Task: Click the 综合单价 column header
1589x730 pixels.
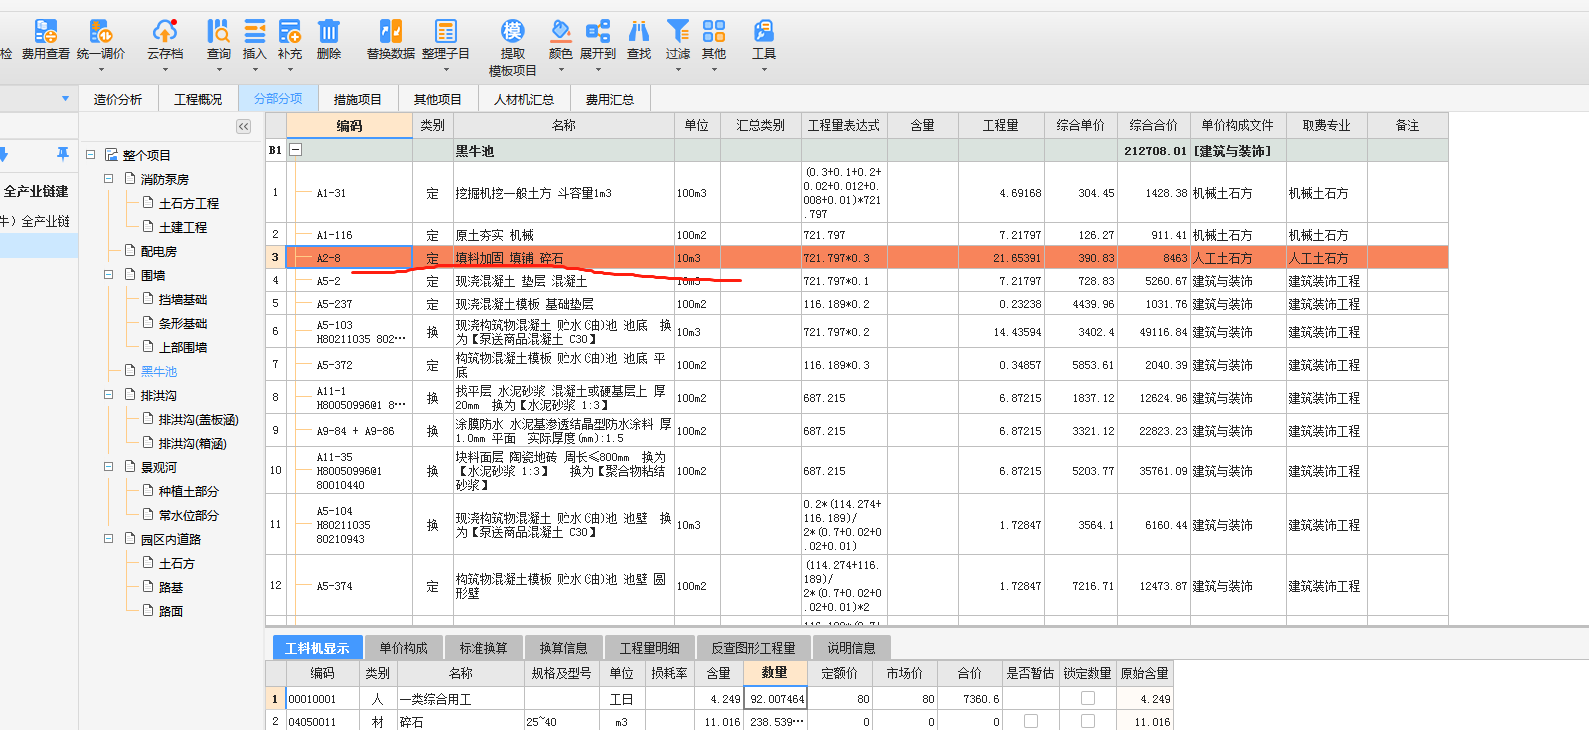Action: 1081,125
